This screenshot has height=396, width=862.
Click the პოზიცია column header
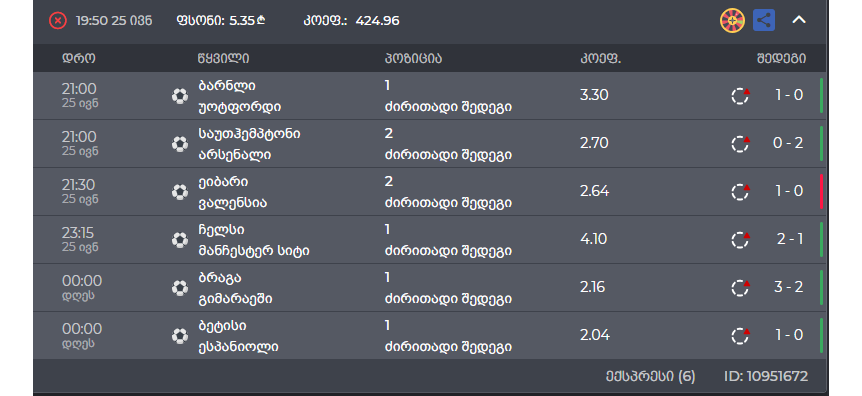coord(413,58)
